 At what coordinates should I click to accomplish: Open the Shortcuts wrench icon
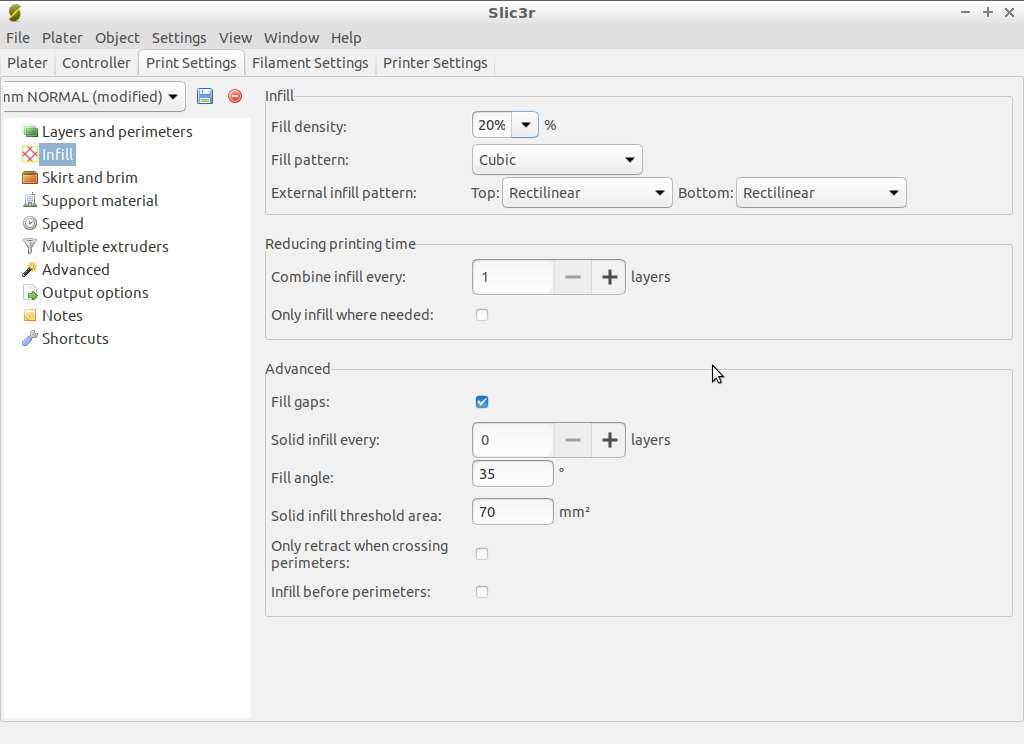pos(30,339)
